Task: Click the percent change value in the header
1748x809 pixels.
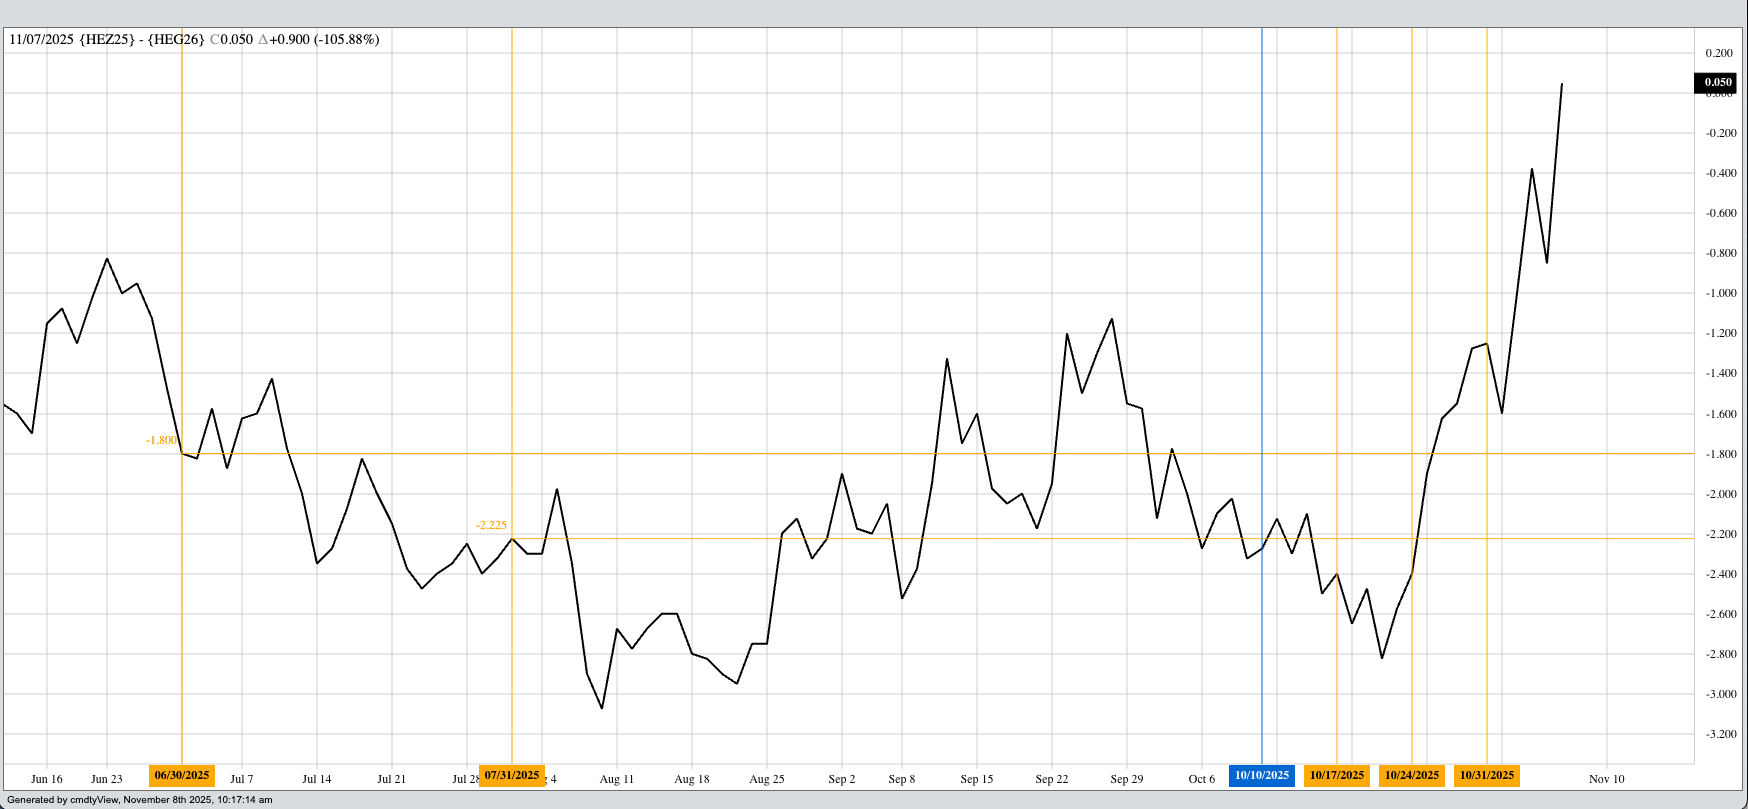Action: tap(346, 40)
